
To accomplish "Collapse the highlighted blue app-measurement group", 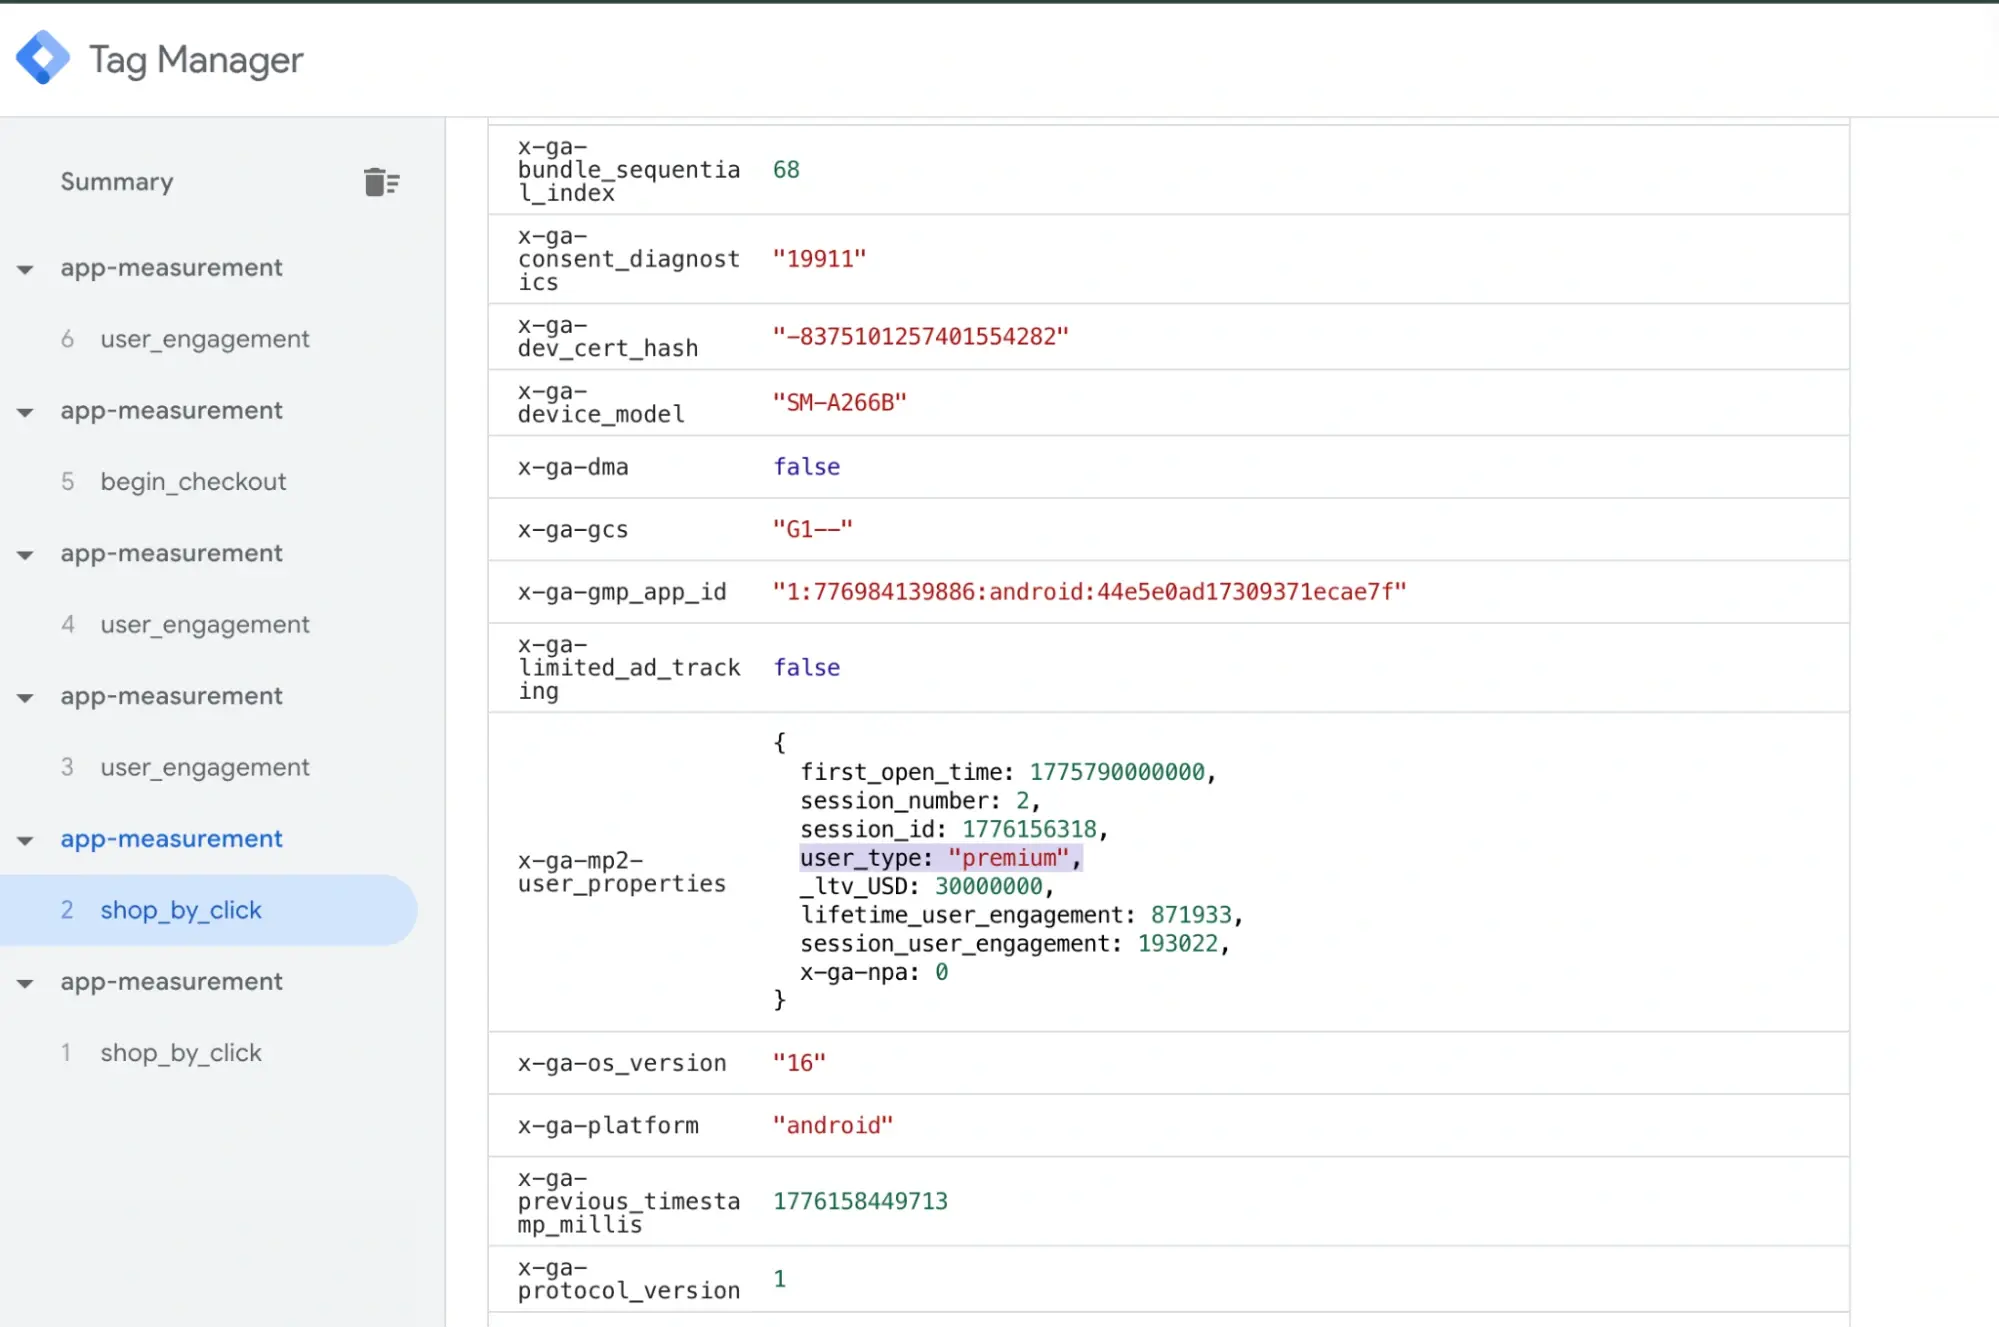I will pos(25,841).
